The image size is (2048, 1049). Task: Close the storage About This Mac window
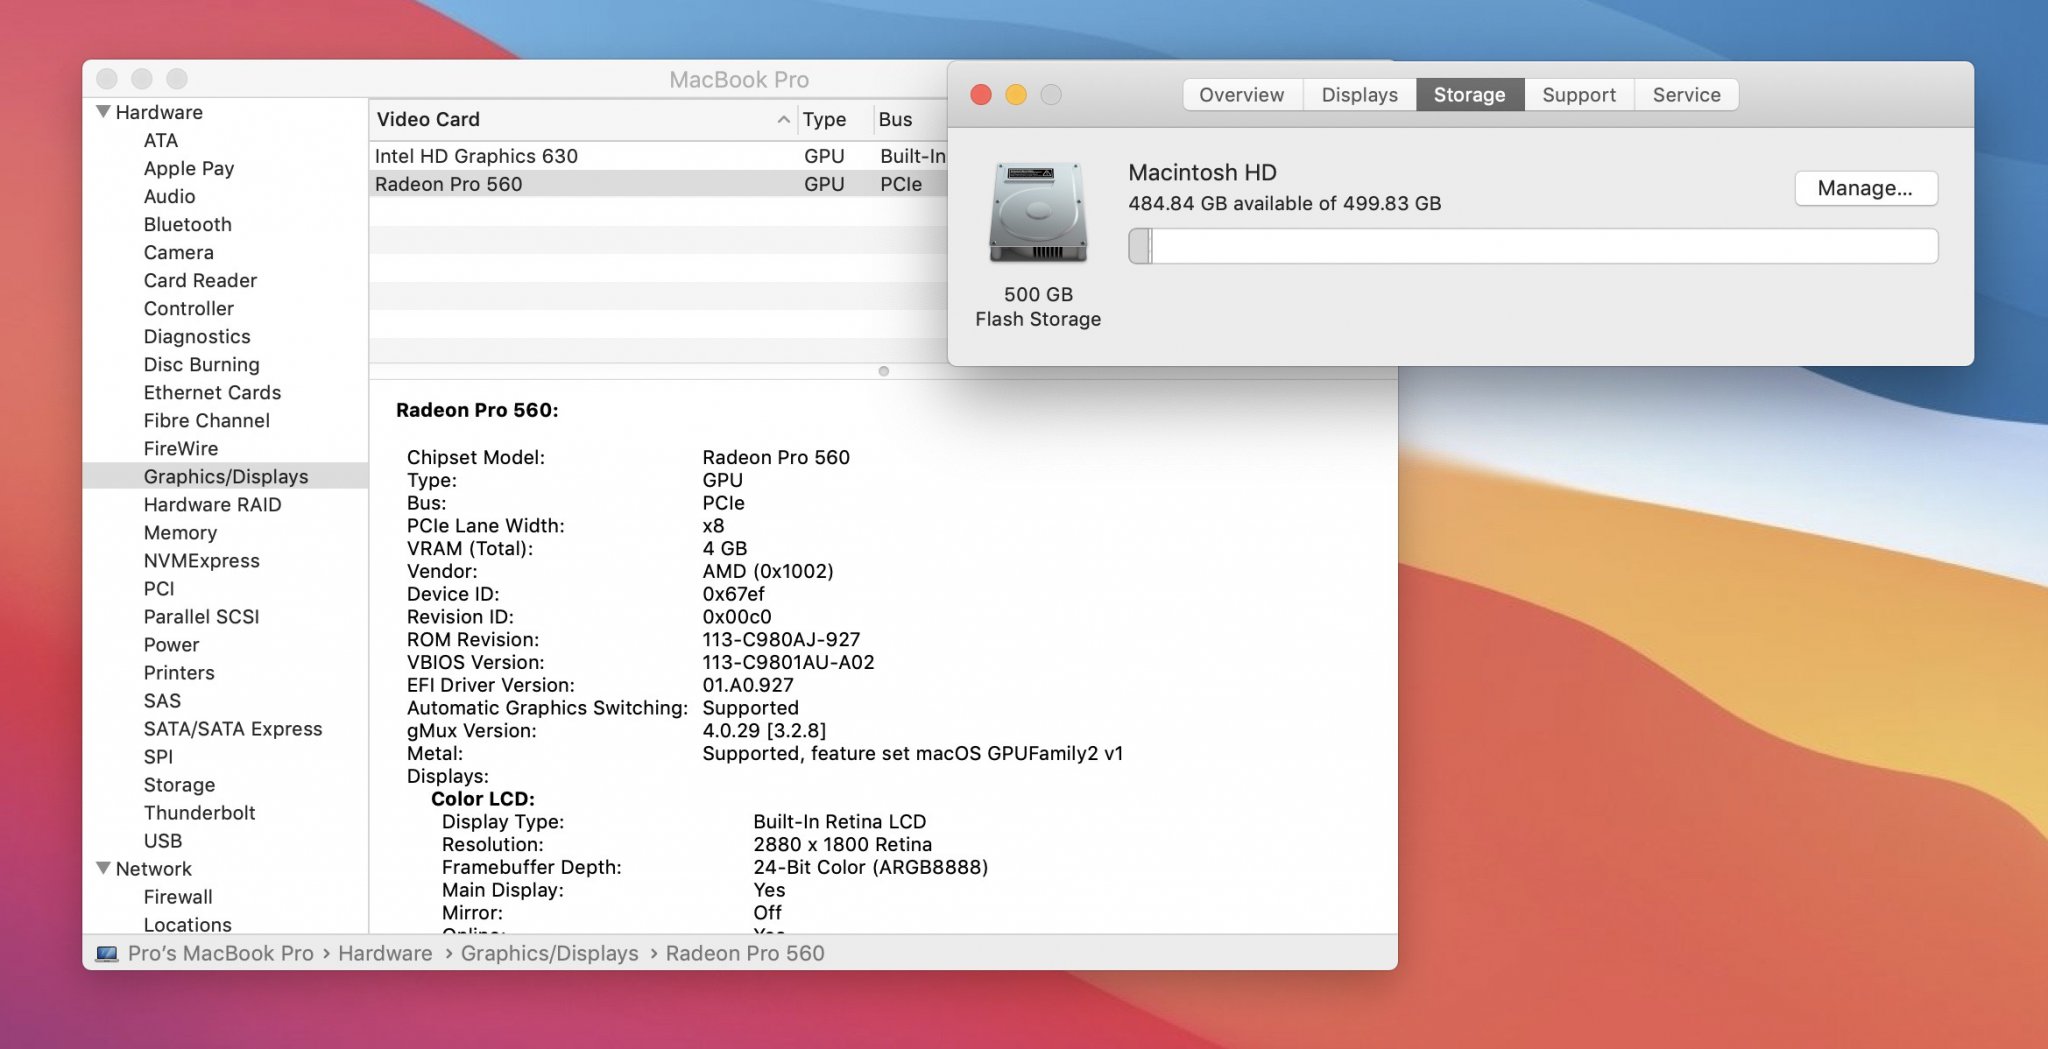981,94
